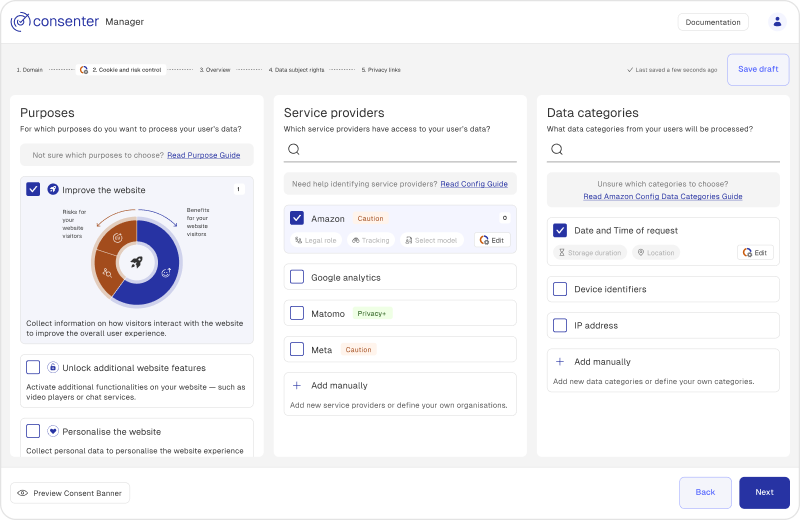Click the Purposes heading
800x520 pixels.
(47, 113)
